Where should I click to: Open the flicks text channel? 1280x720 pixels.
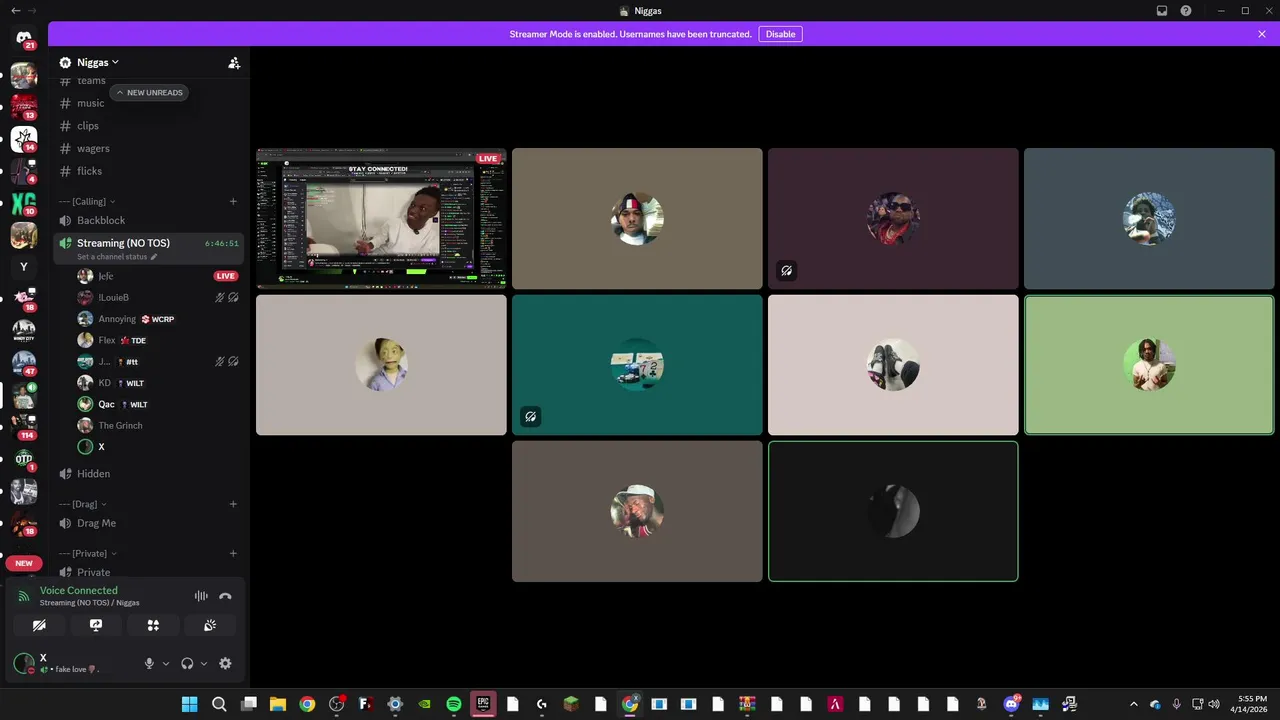[x=148, y=171]
